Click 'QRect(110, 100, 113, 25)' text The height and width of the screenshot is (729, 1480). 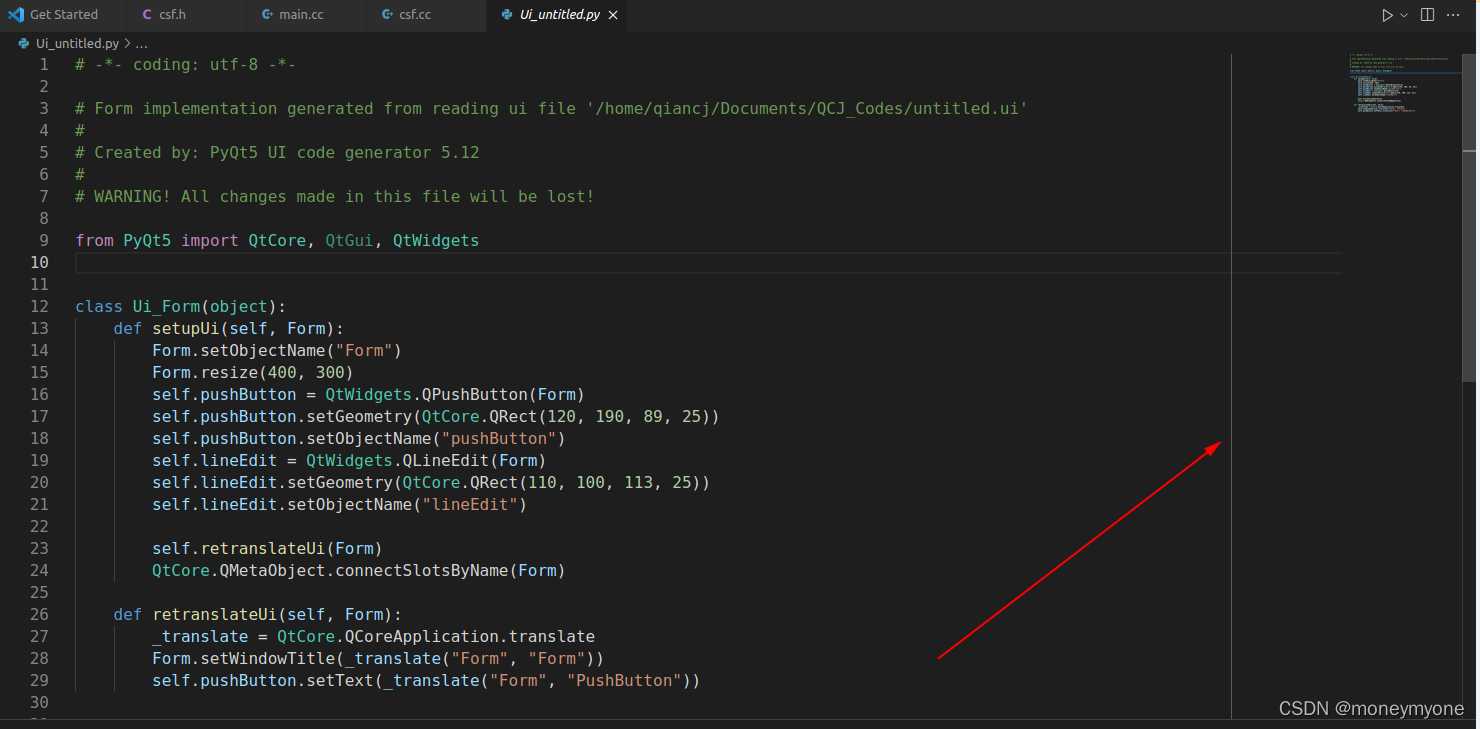point(585,483)
